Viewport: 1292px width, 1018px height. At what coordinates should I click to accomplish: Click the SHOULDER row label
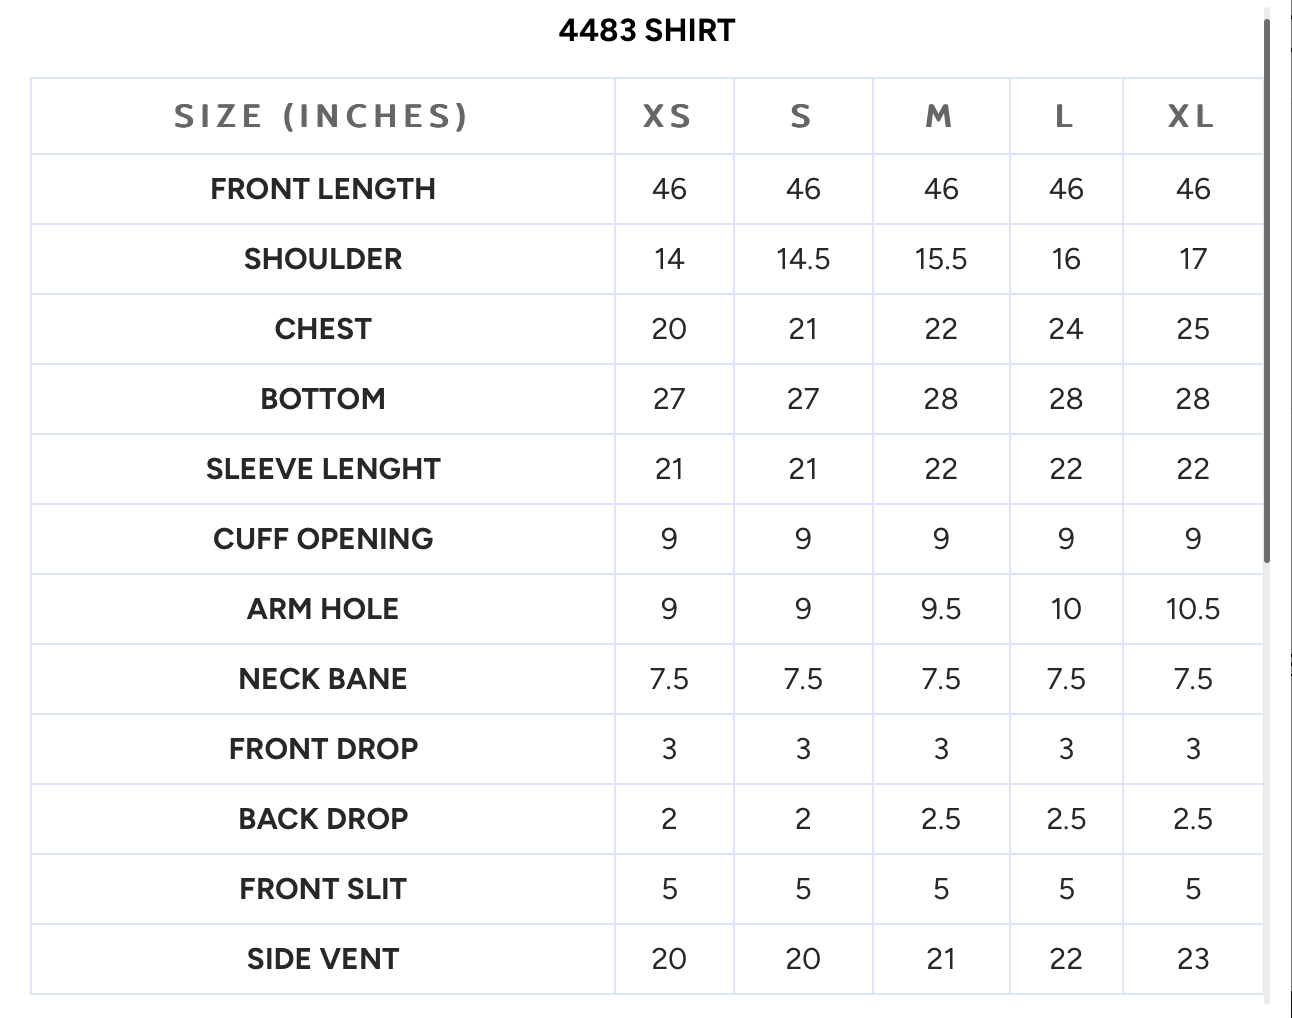(x=323, y=259)
